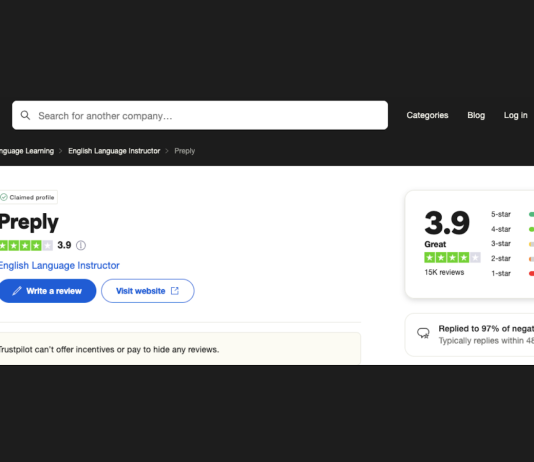
Task: Click the magnifying glass search icon
Action: coord(25,115)
